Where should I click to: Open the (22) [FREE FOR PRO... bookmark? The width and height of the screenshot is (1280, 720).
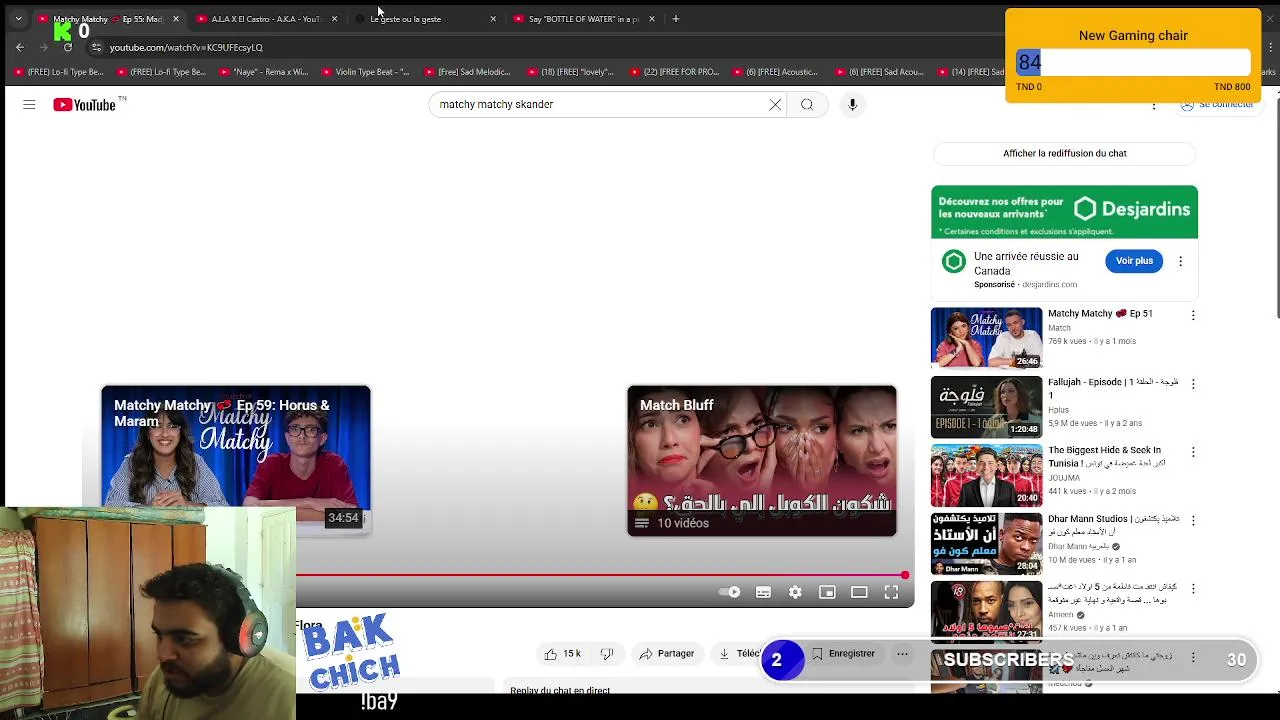(673, 72)
